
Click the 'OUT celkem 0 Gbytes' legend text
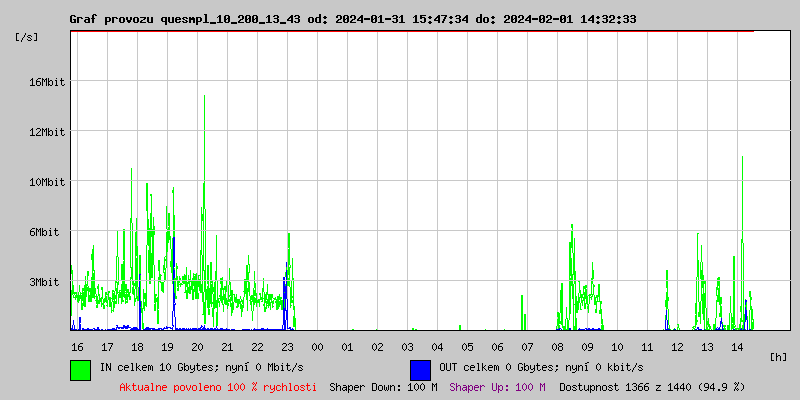[541, 367]
